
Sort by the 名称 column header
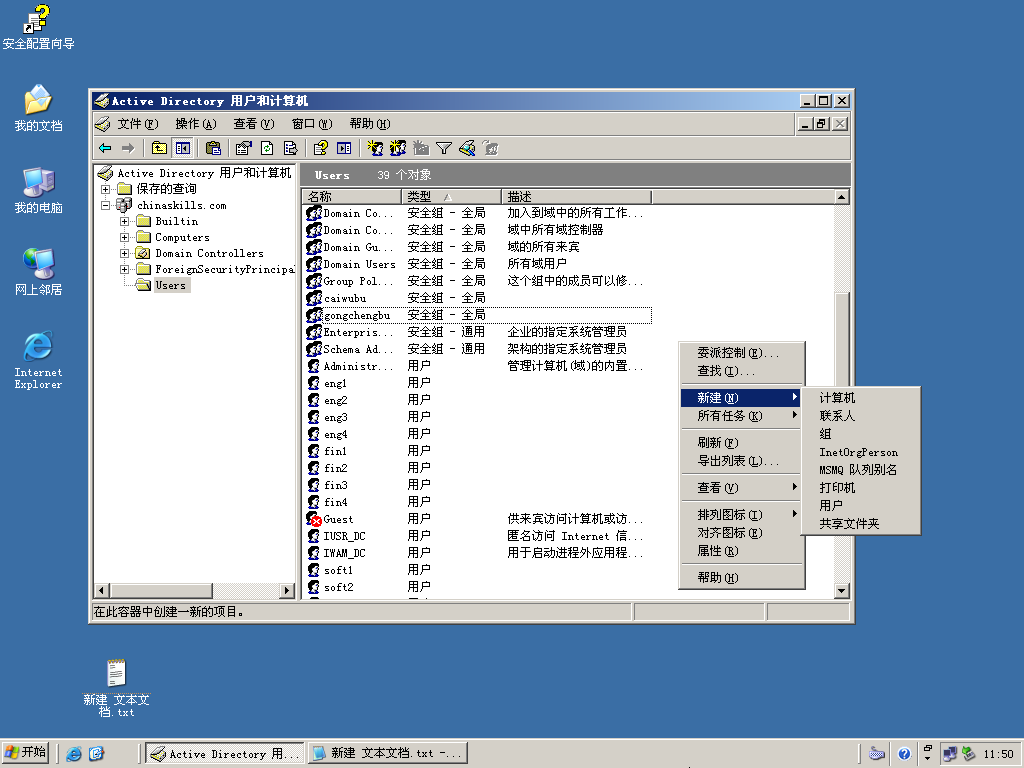pyautogui.click(x=351, y=197)
